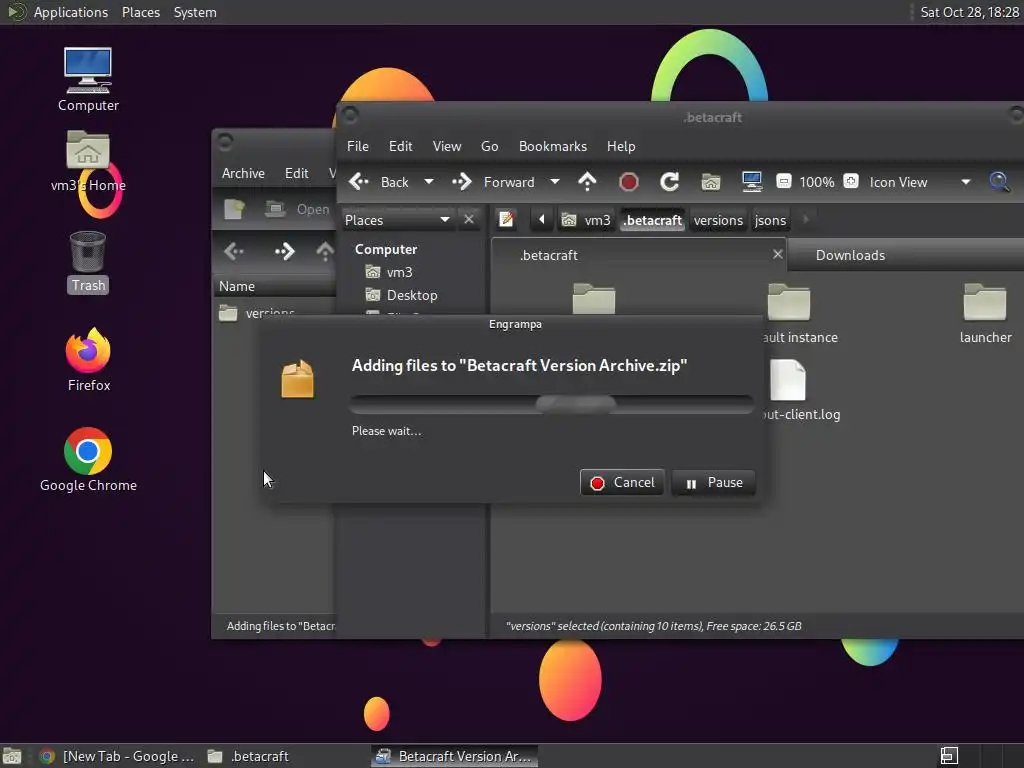The width and height of the screenshot is (1024, 768).
Task: Click the Engrampa new archive icon
Action: (x=234, y=209)
